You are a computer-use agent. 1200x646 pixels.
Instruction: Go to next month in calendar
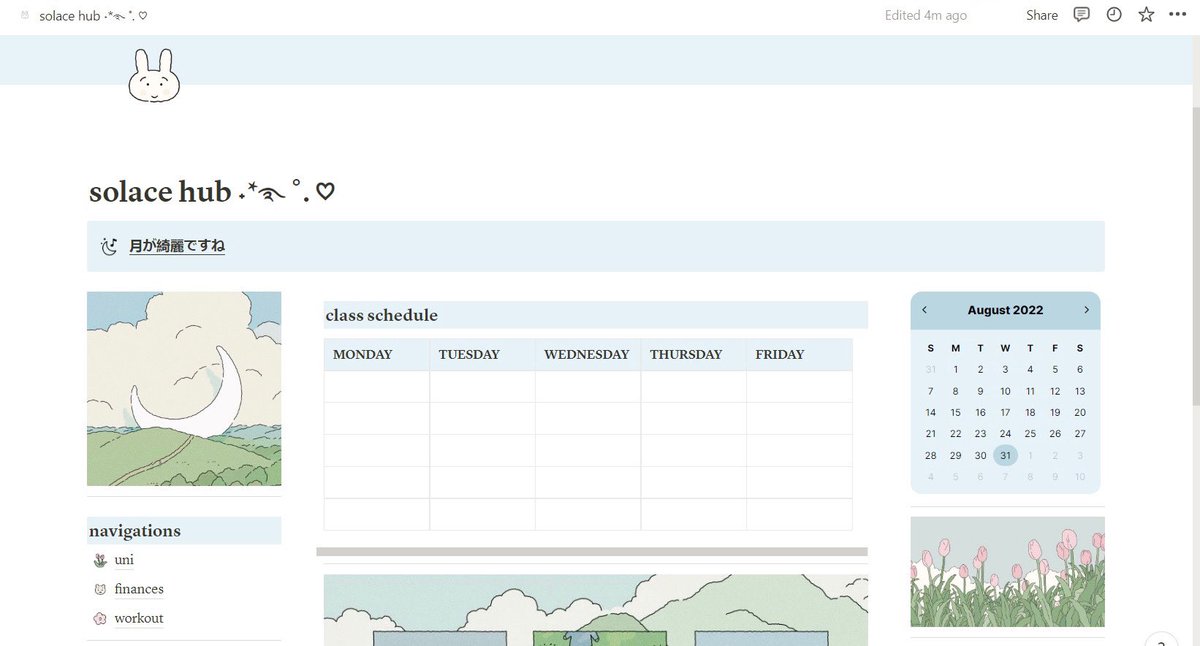[x=1086, y=310]
